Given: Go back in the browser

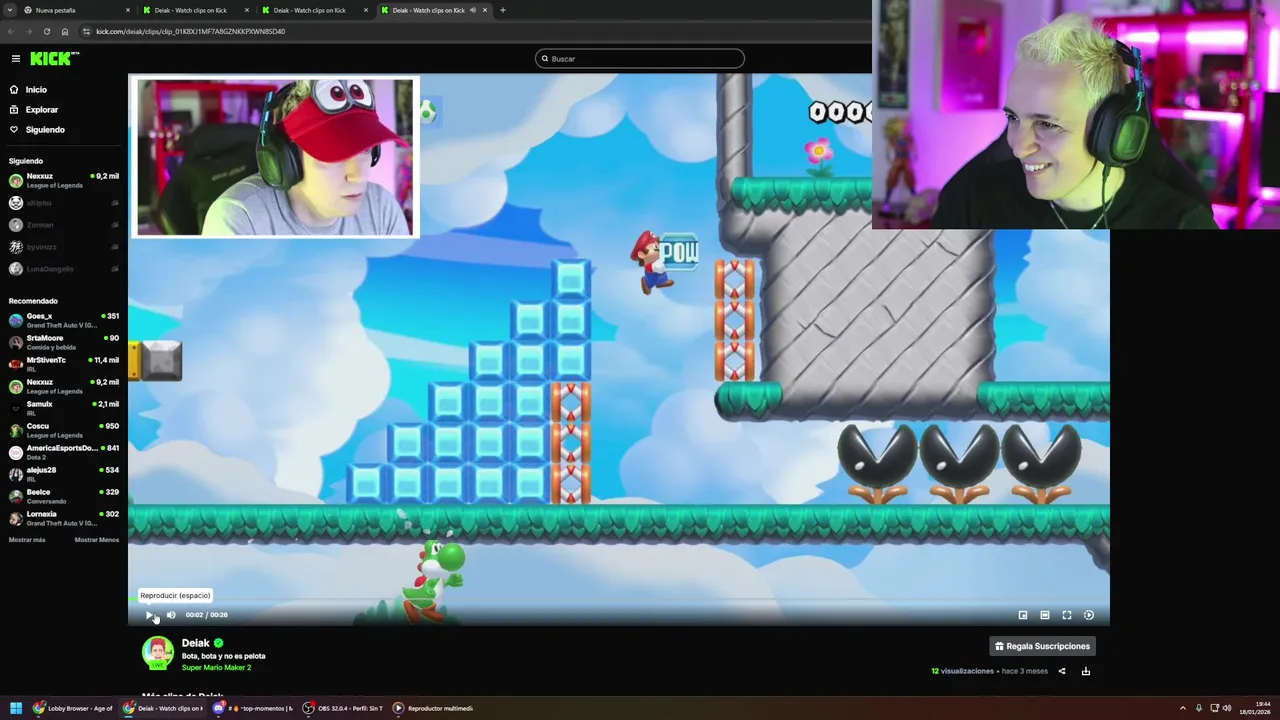Looking at the screenshot, I should 11,31.
